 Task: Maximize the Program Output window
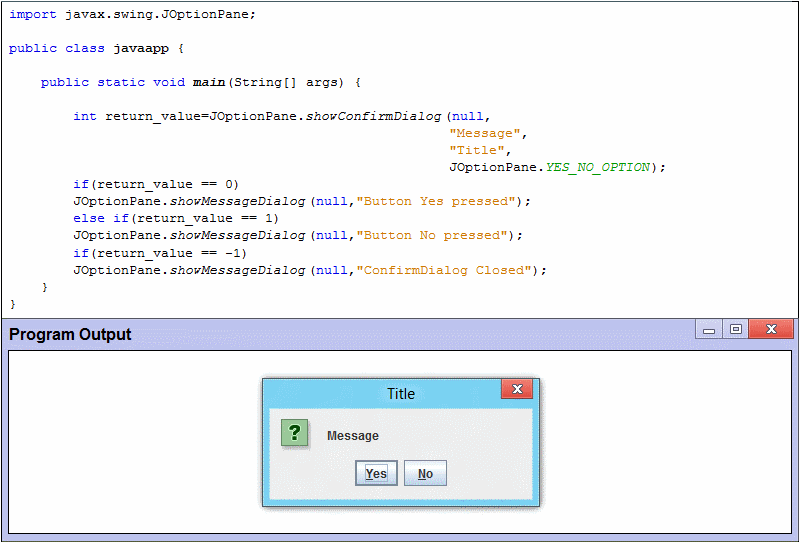click(735, 329)
